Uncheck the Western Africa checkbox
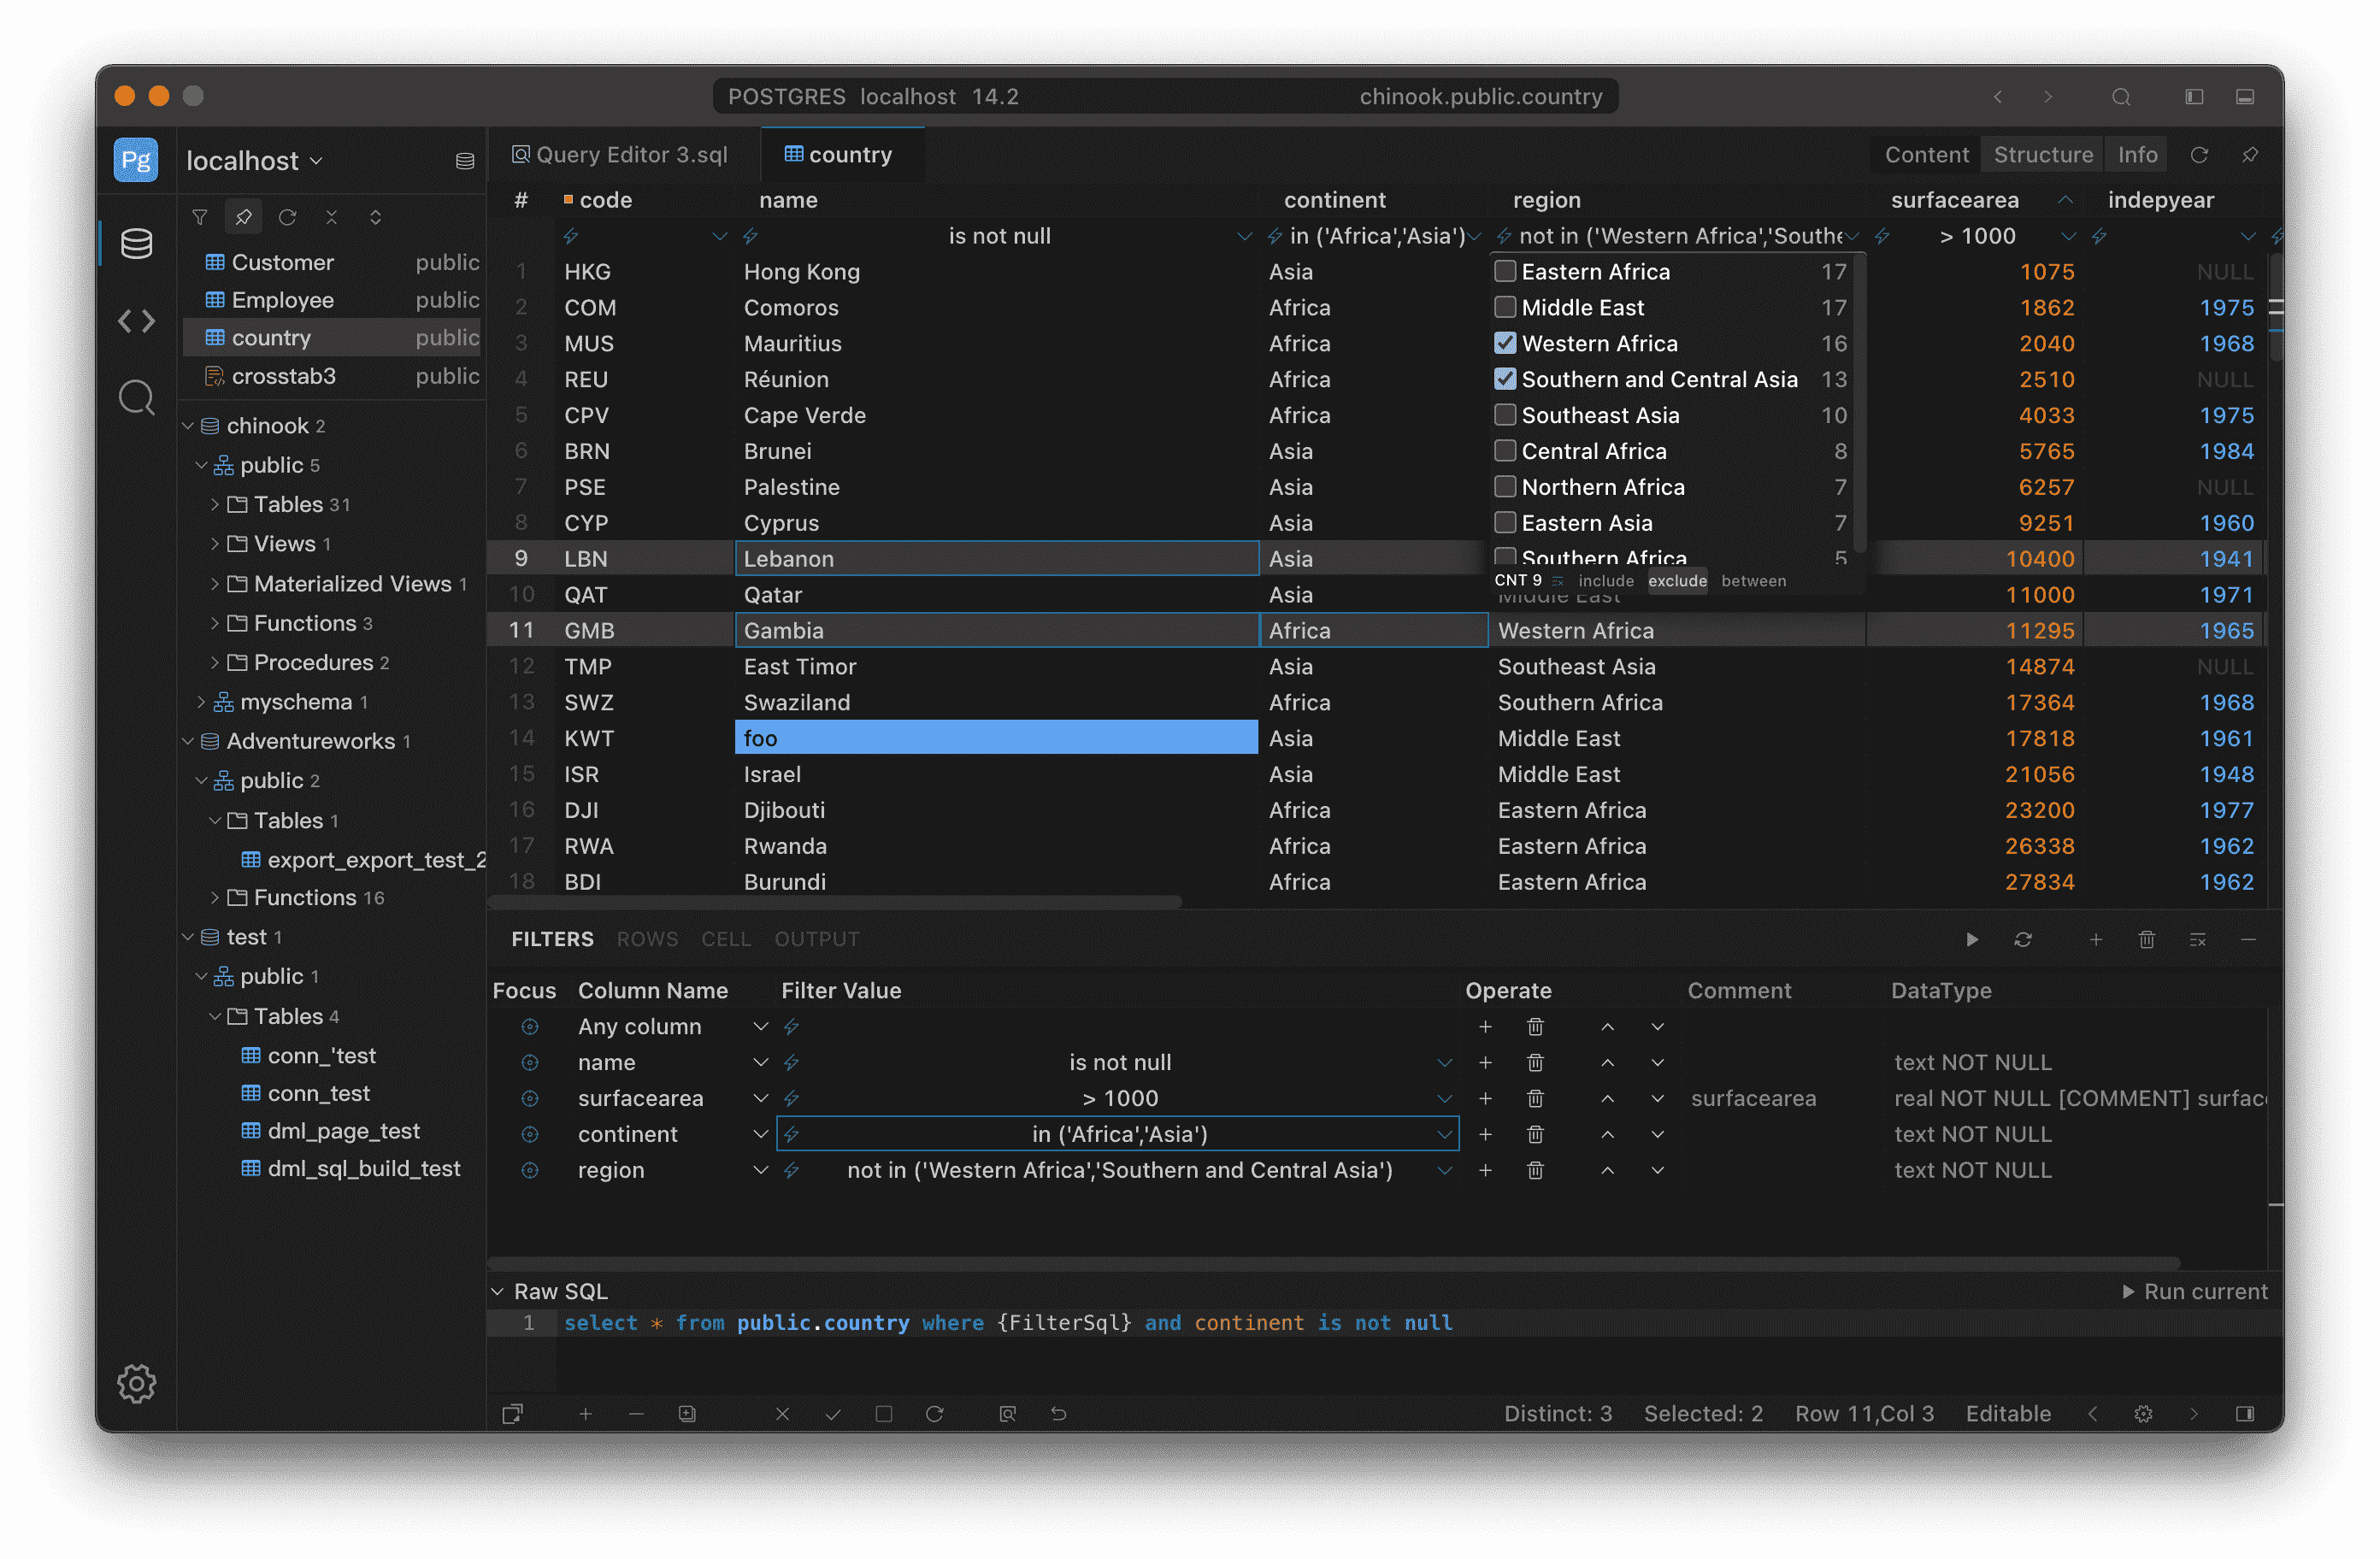 point(1505,343)
